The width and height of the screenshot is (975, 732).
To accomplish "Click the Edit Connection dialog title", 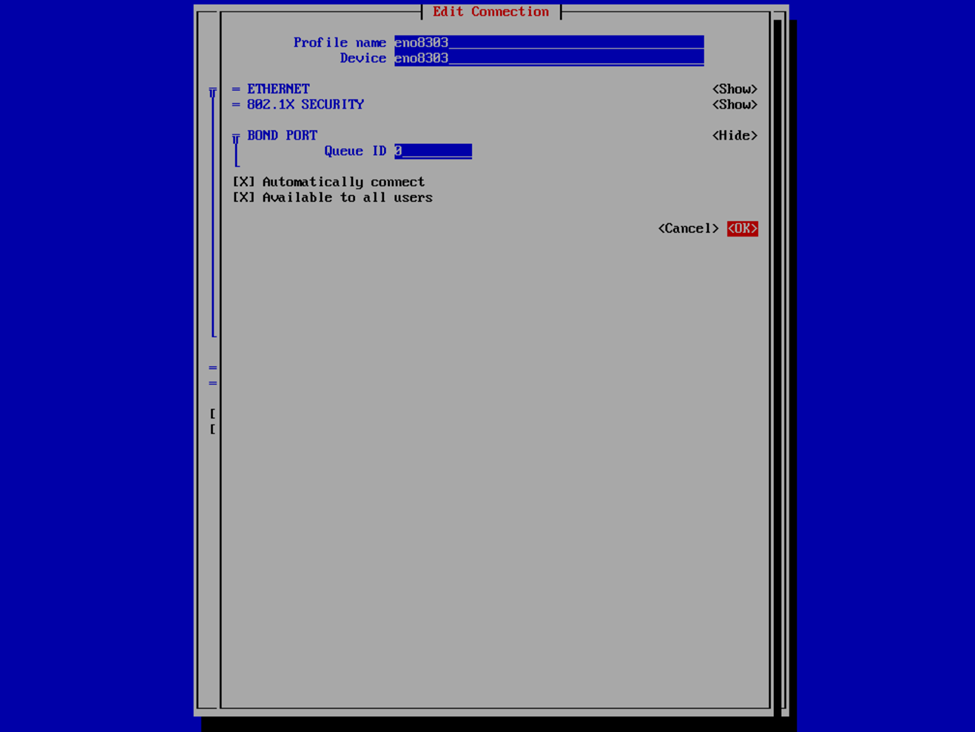I will 490,12.
